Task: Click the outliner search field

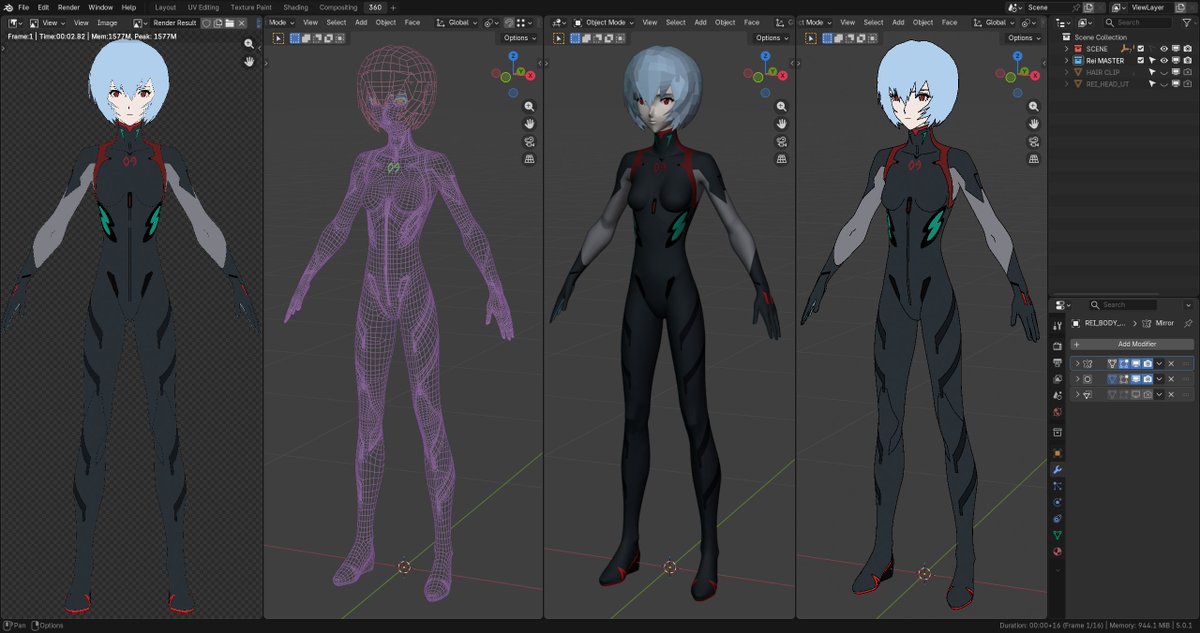Action: click(x=1139, y=22)
